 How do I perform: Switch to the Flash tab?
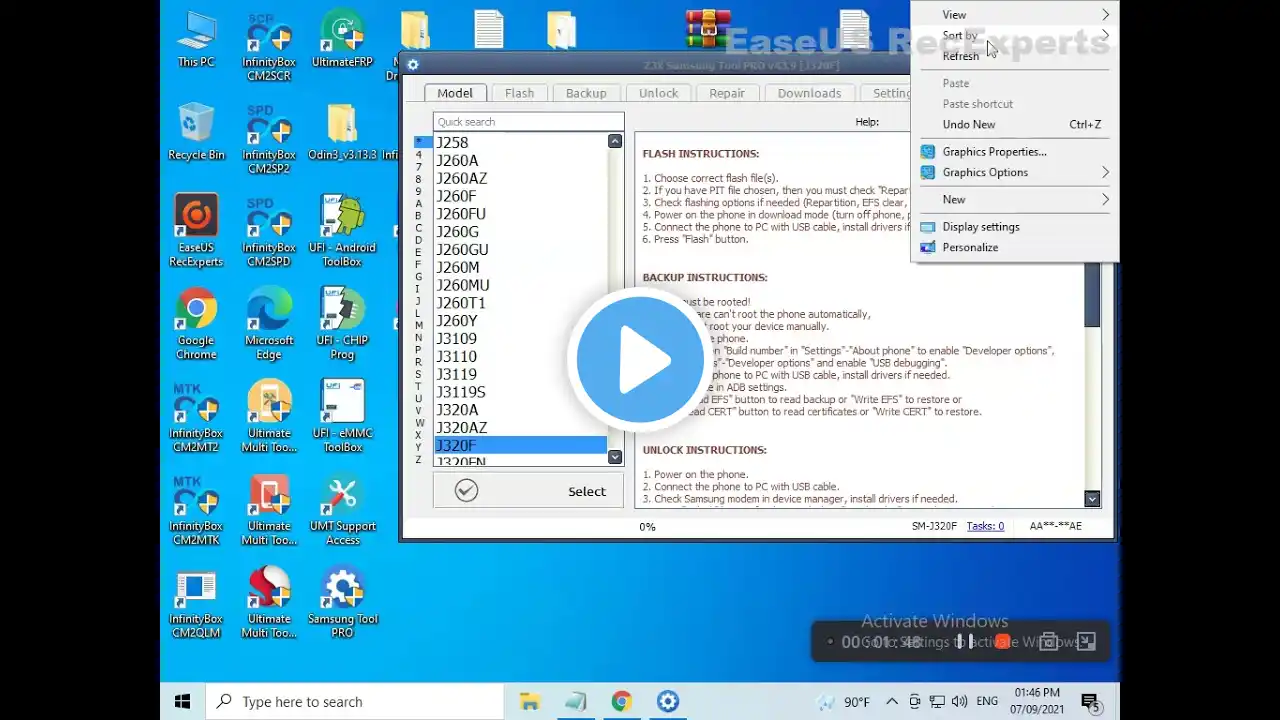(x=519, y=93)
